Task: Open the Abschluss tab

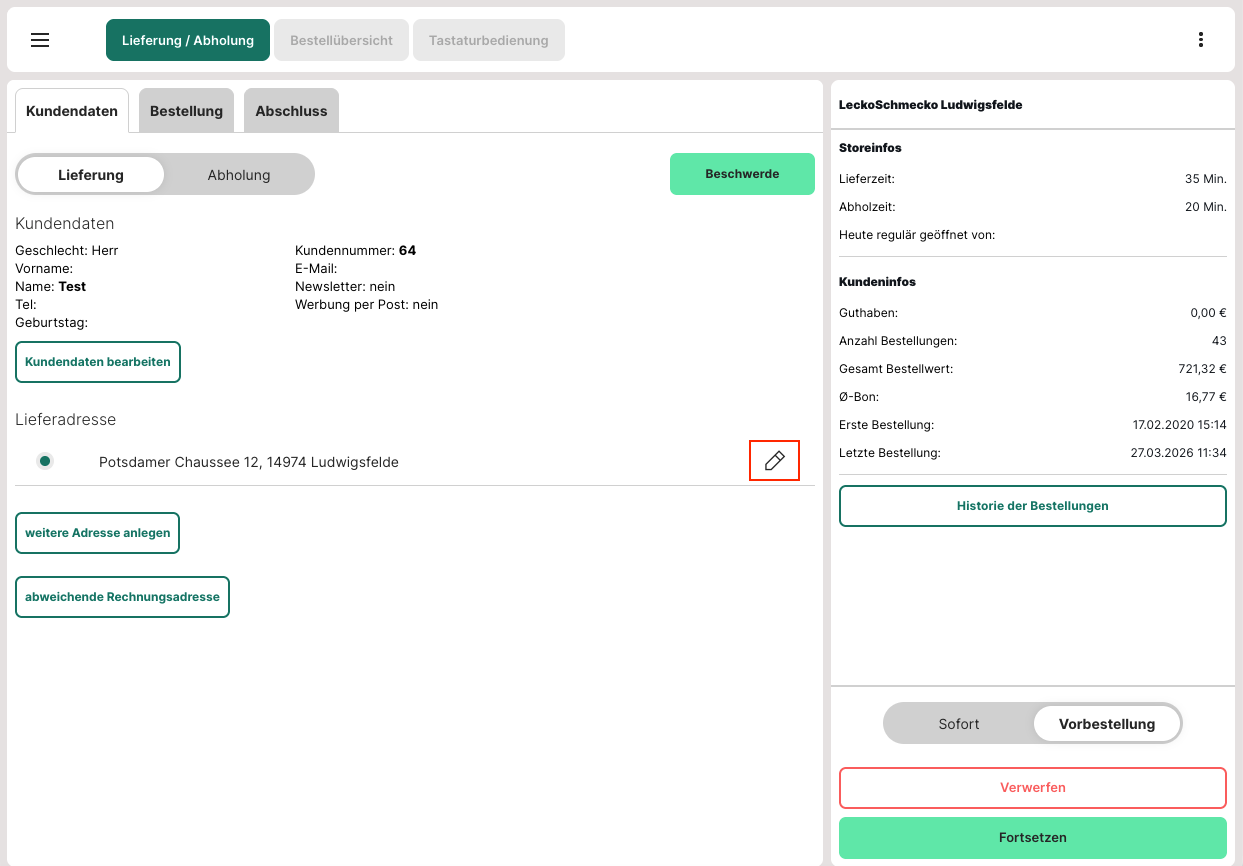Action: point(291,111)
